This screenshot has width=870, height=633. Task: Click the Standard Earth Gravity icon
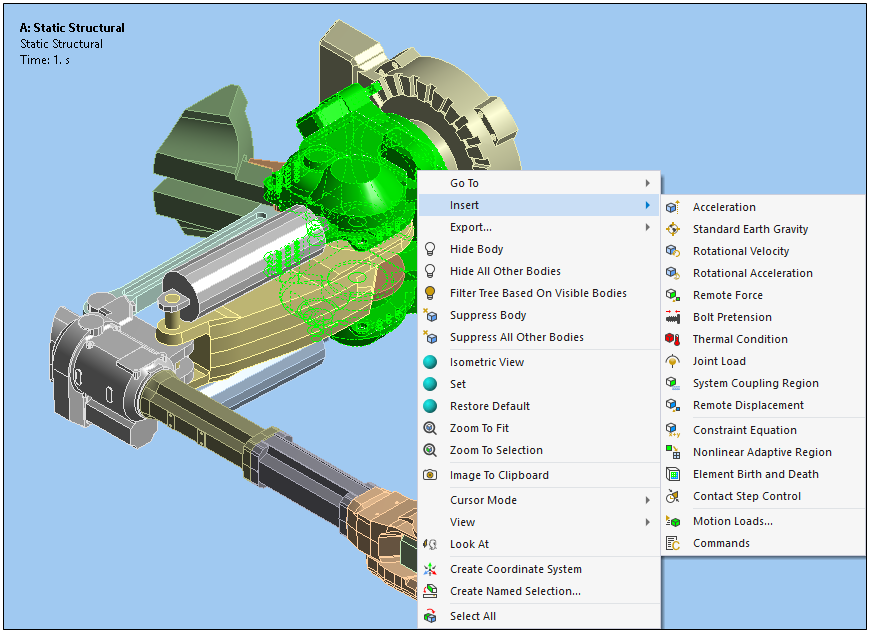click(x=673, y=229)
